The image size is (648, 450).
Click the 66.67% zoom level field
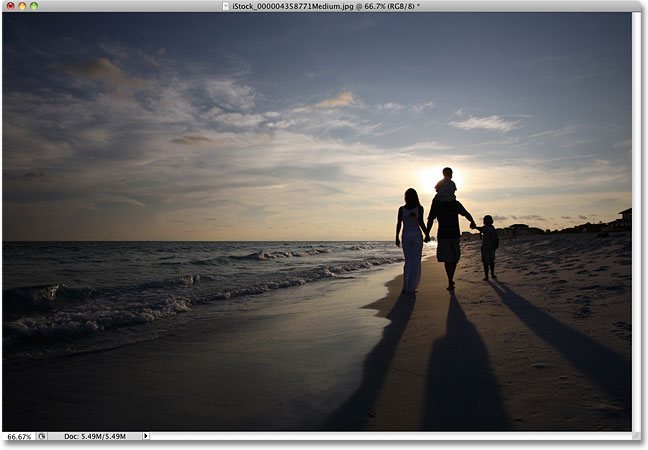click(x=19, y=436)
